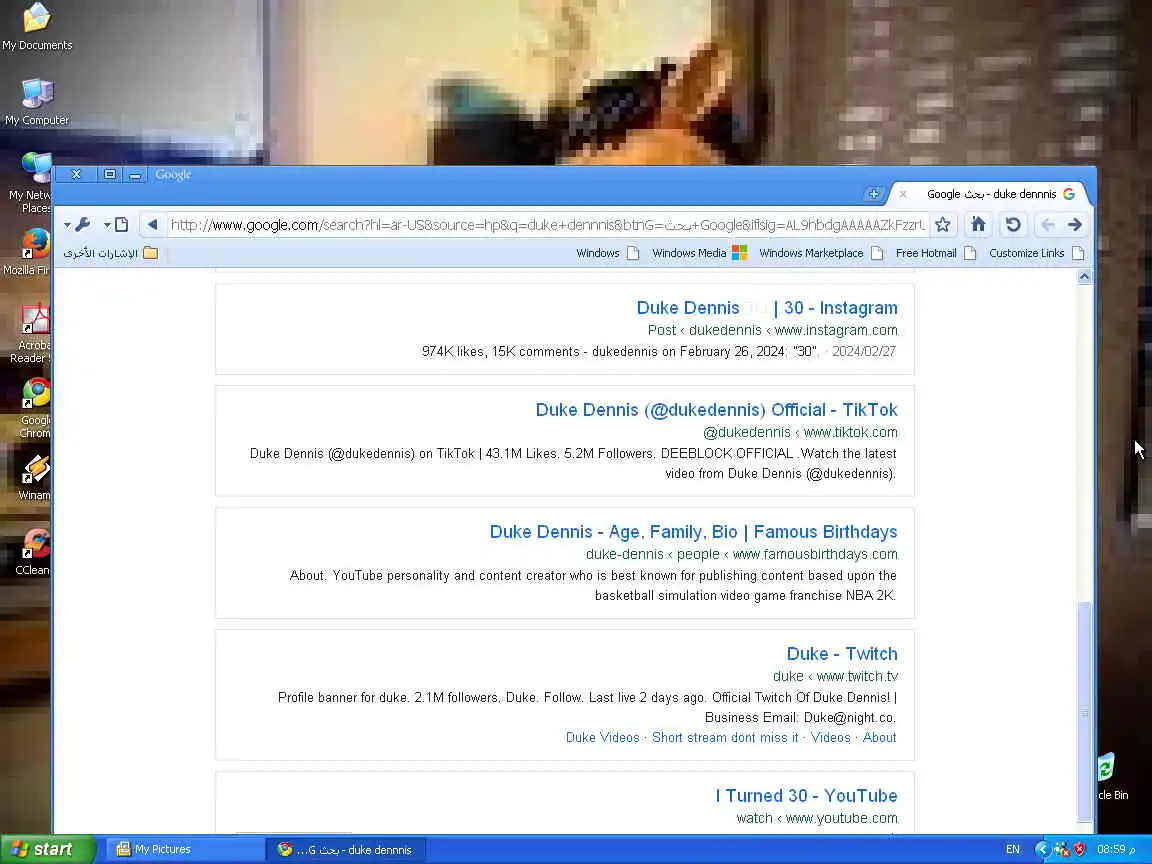The height and width of the screenshot is (864, 1152).
Task: Select the My Computer desktop icon
Action: (x=37, y=103)
